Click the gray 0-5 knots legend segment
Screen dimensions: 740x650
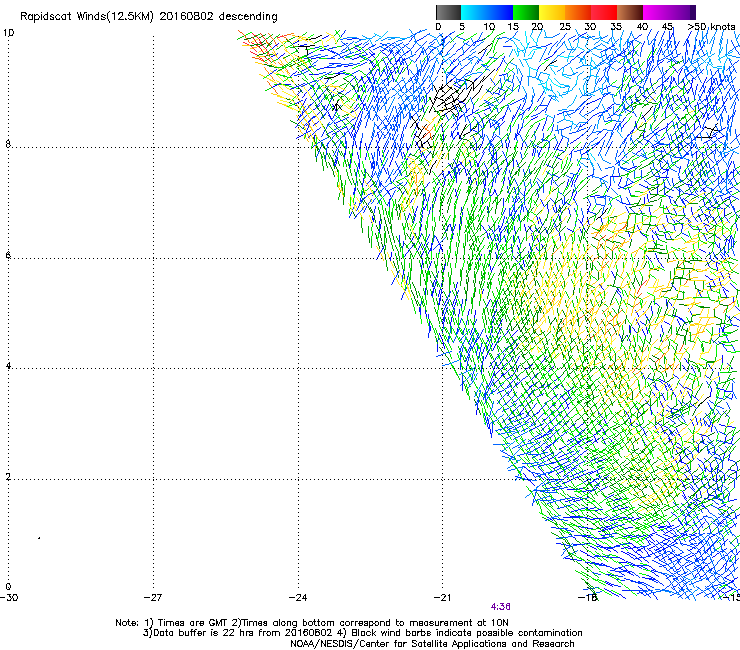click(x=448, y=12)
